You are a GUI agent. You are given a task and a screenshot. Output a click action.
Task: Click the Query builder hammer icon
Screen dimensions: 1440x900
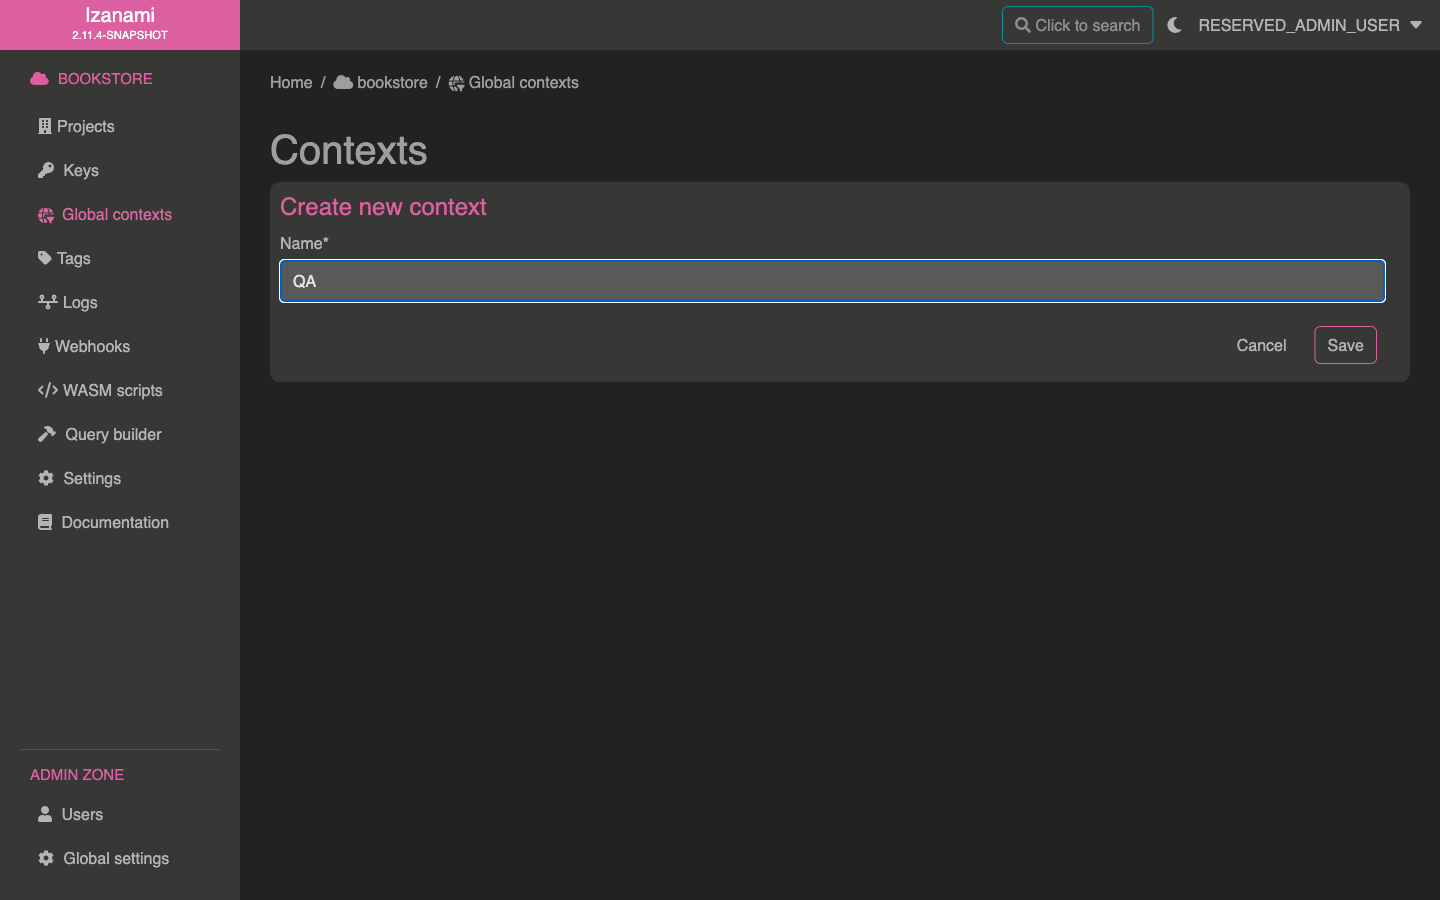pos(47,434)
